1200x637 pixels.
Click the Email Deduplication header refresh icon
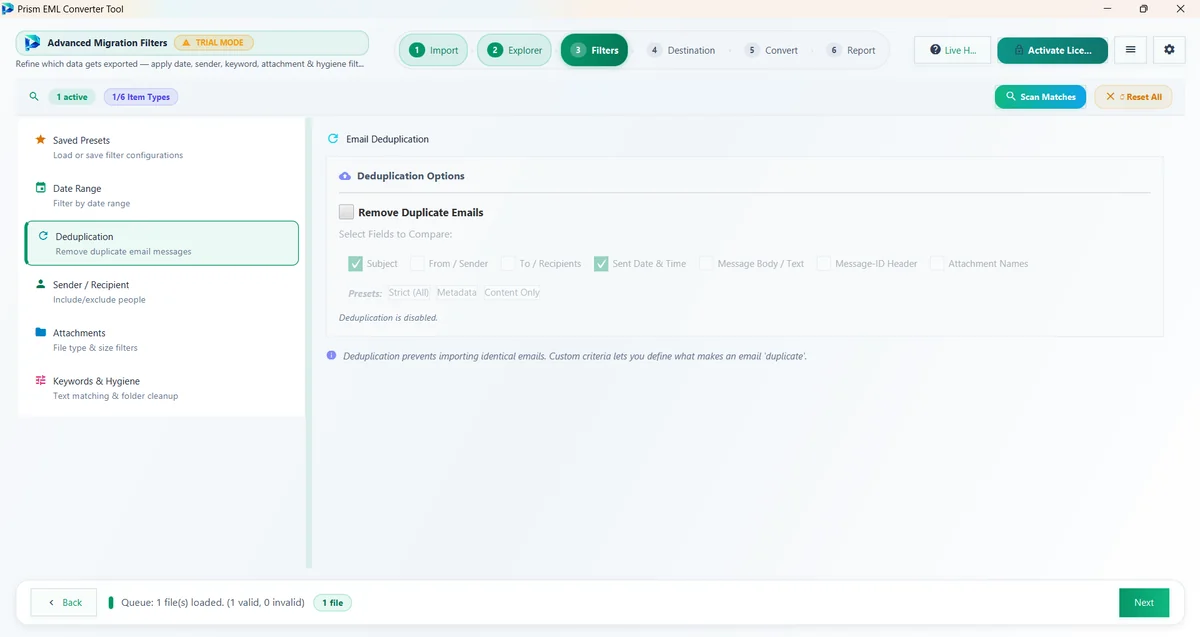coord(333,139)
